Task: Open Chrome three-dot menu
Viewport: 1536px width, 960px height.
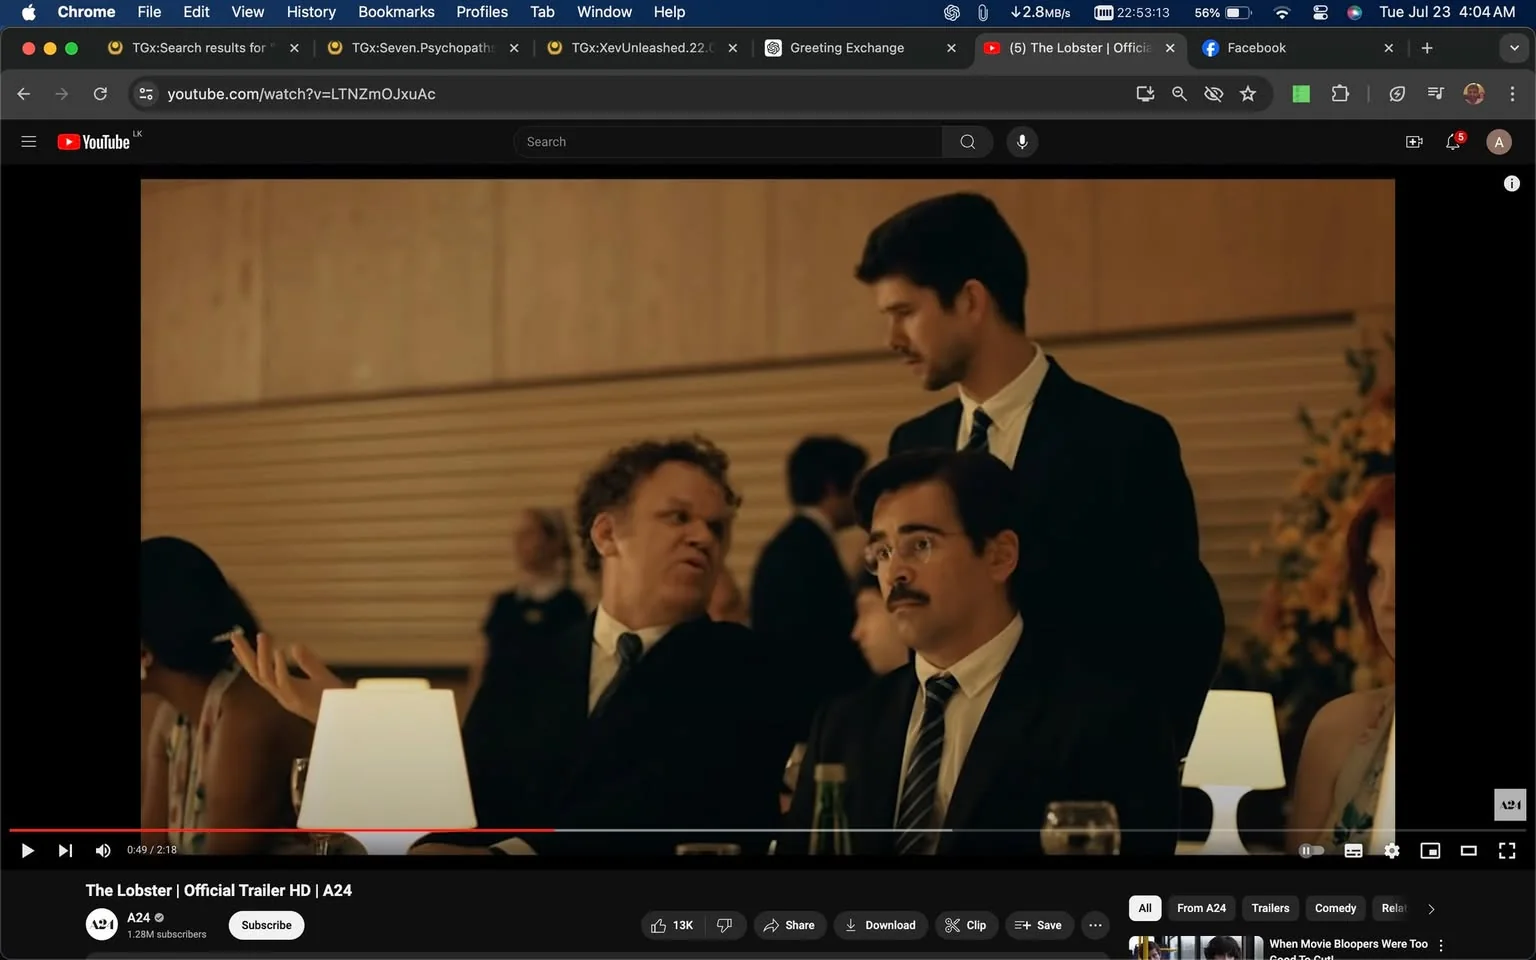Action: point(1512,94)
